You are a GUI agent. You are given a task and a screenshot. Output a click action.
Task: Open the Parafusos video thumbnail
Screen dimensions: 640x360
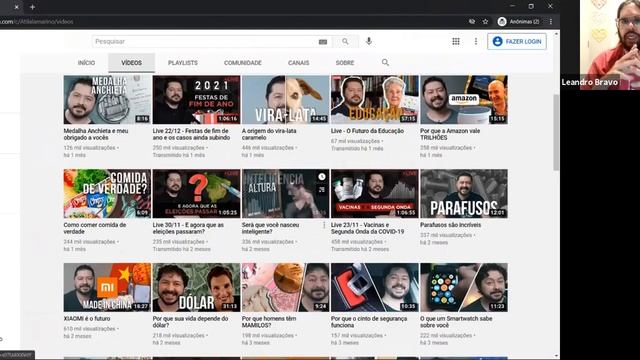[464, 193]
